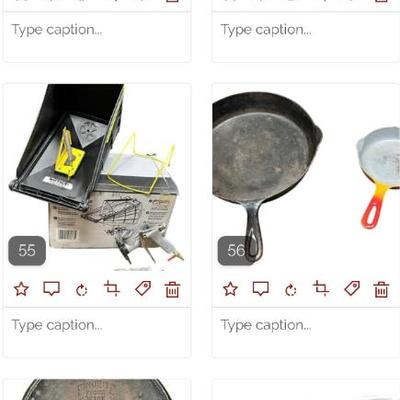Viewport: 400px width, 400px height.
Task: Open comment icon for photo 56
Action: click(261, 289)
